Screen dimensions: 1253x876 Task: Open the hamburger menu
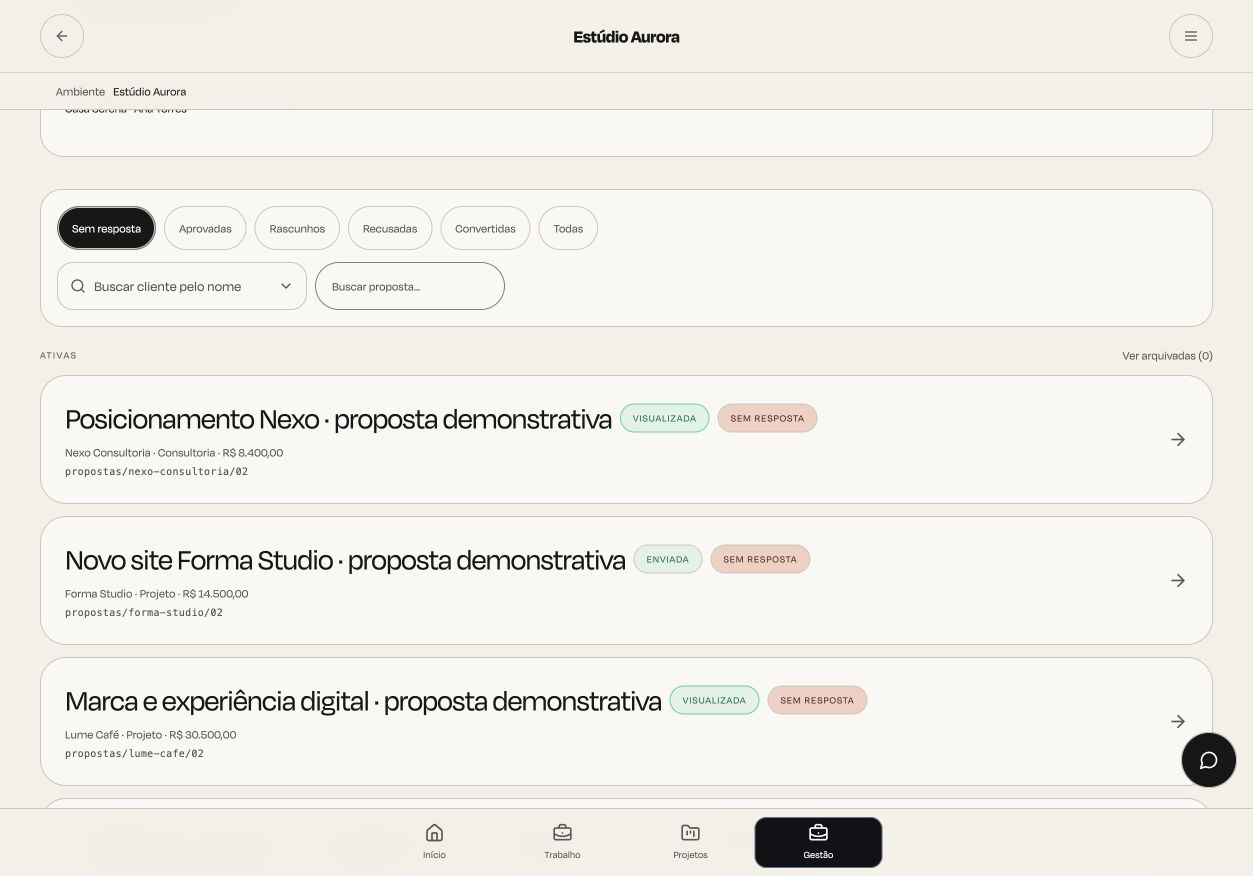pyautogui.click(x=1190, y=36)
